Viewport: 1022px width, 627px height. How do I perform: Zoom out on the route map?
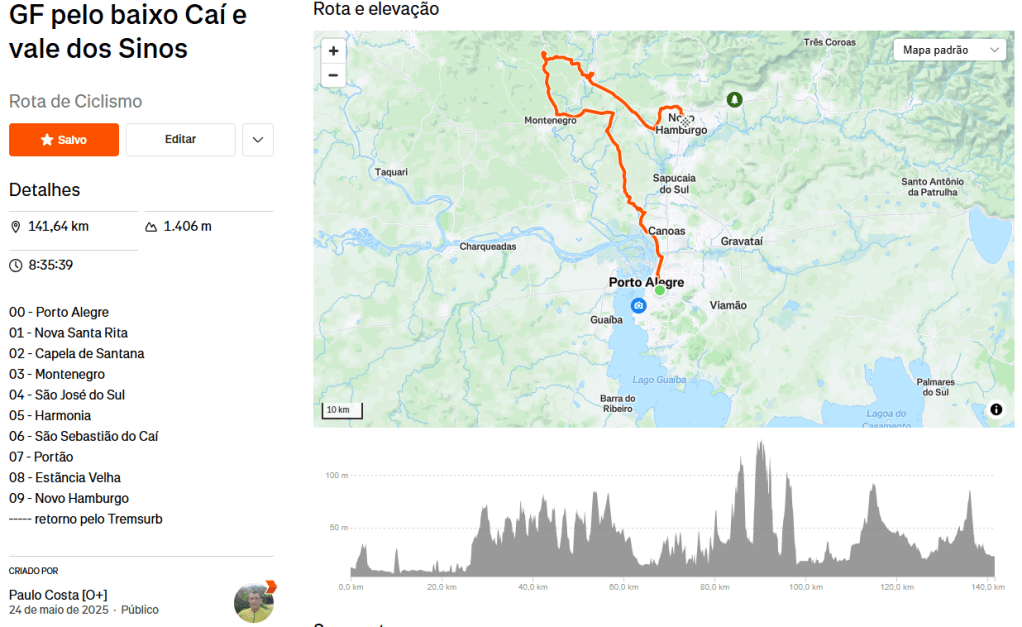333,75
